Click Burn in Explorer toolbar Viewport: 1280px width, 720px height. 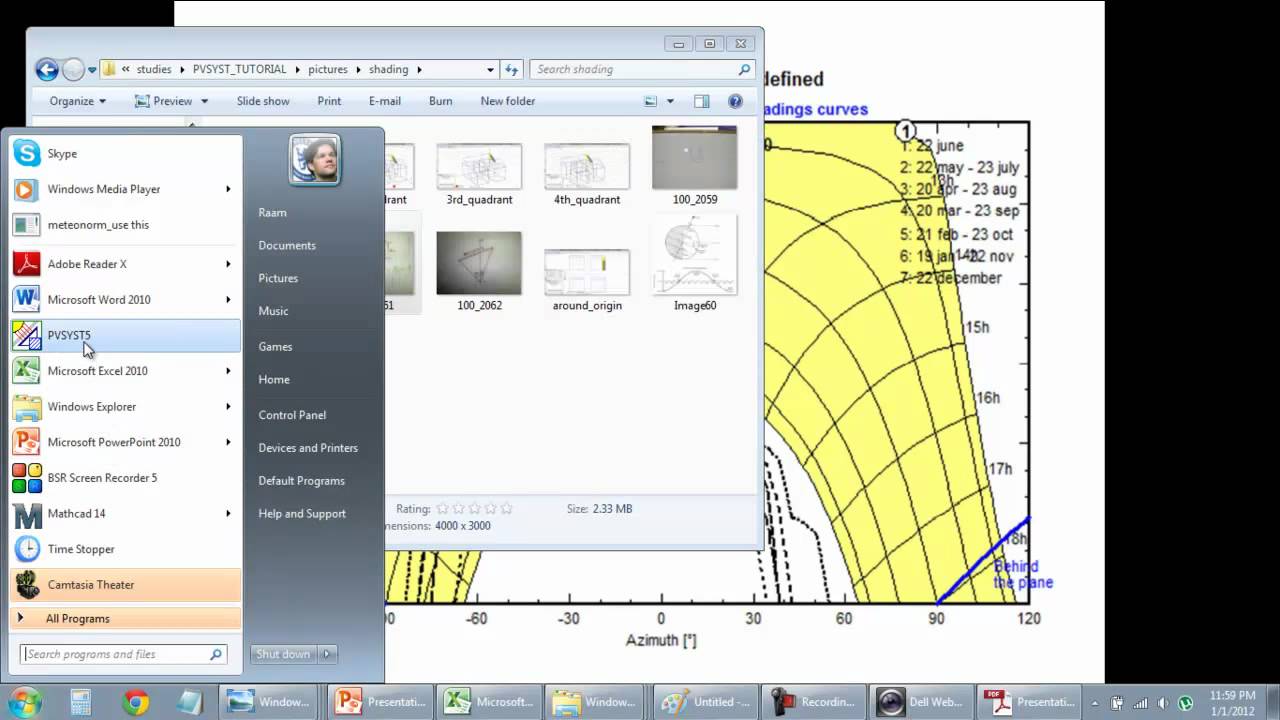pyautogui.click(x=441, y=101)
